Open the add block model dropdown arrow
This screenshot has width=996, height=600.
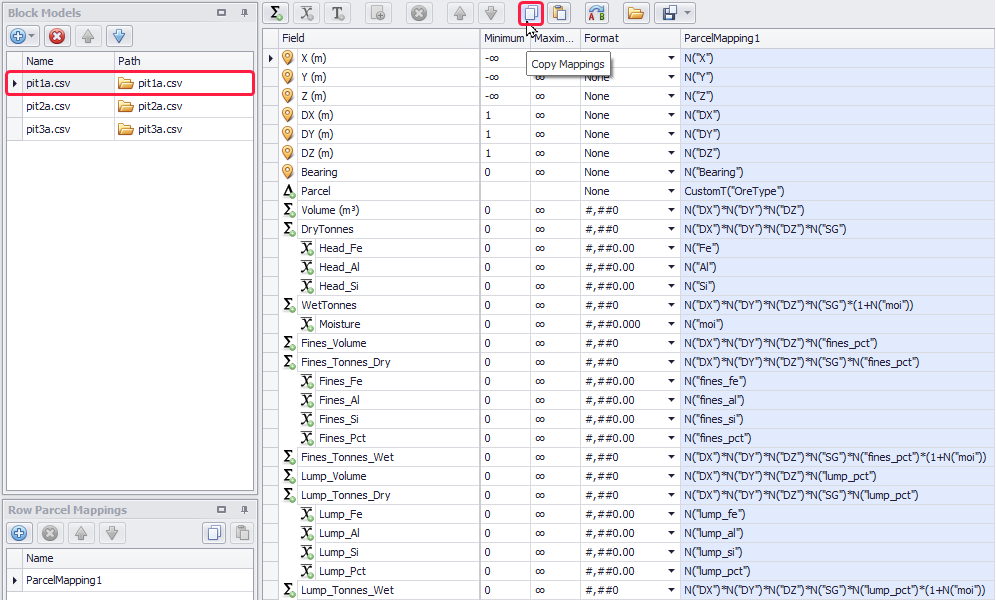pyautogui.click(x=33, y=36)
